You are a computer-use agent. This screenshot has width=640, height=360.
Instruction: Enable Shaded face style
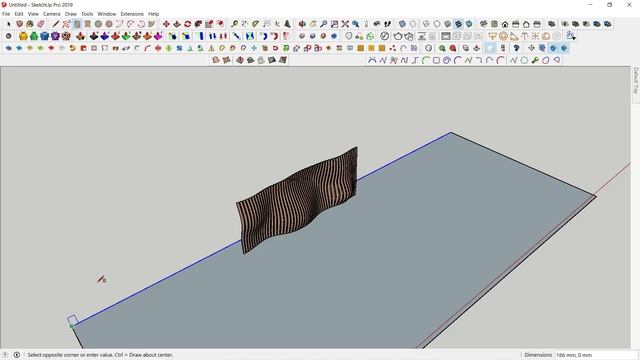(x=447, y=24)
